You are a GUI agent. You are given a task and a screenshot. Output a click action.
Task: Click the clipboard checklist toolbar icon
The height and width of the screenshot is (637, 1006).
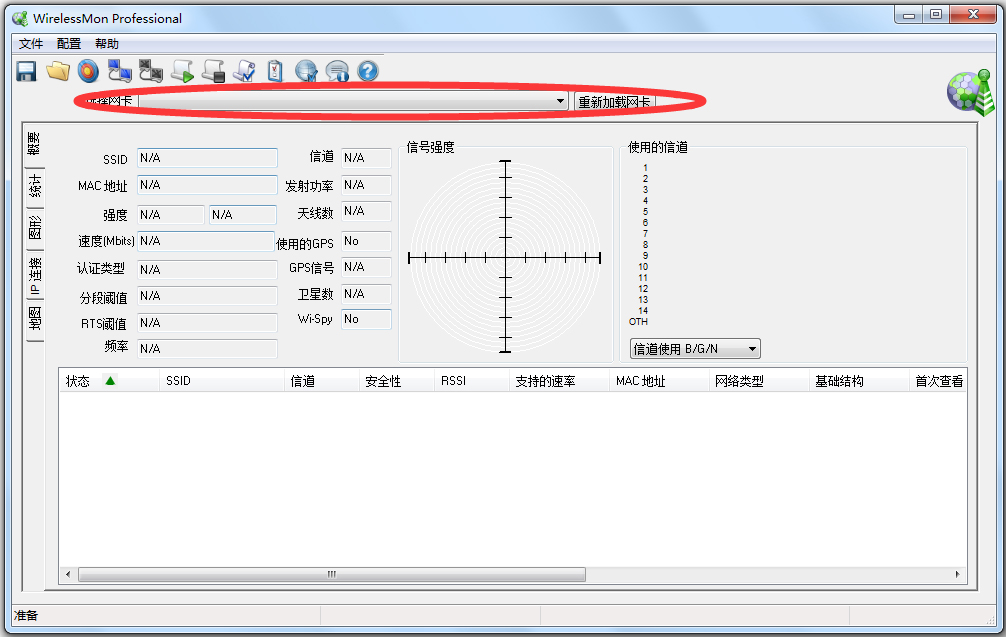pyautogui.click(x=275, y=71)
